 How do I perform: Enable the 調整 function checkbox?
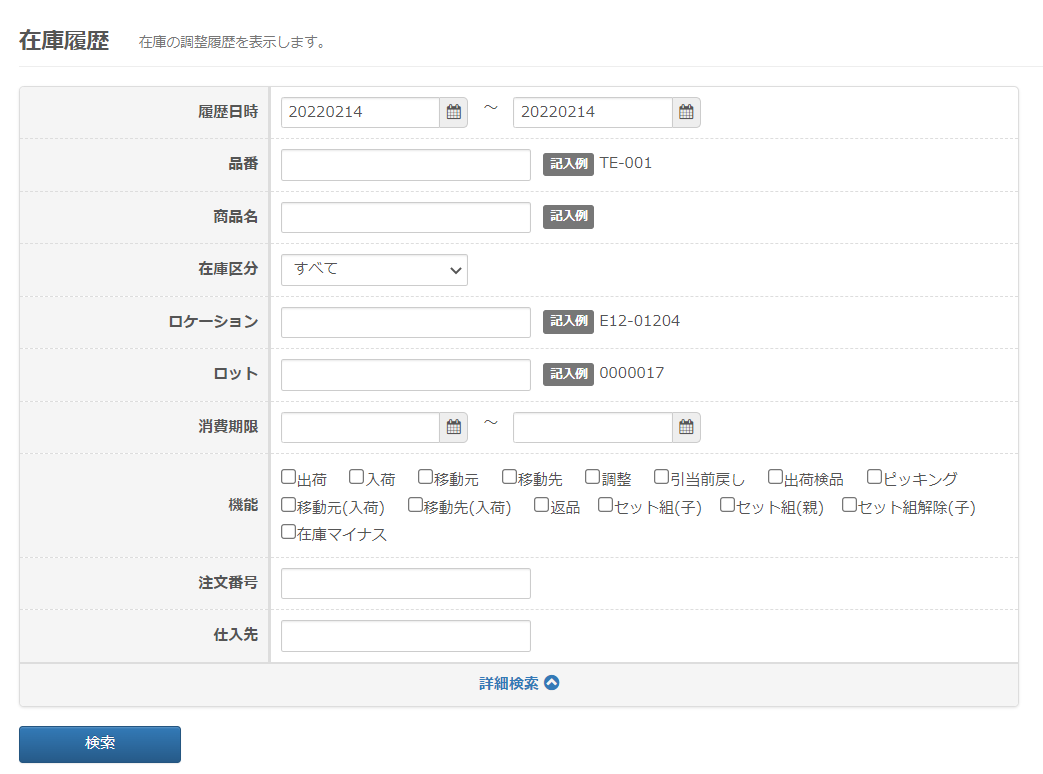[x=593, y=478]
